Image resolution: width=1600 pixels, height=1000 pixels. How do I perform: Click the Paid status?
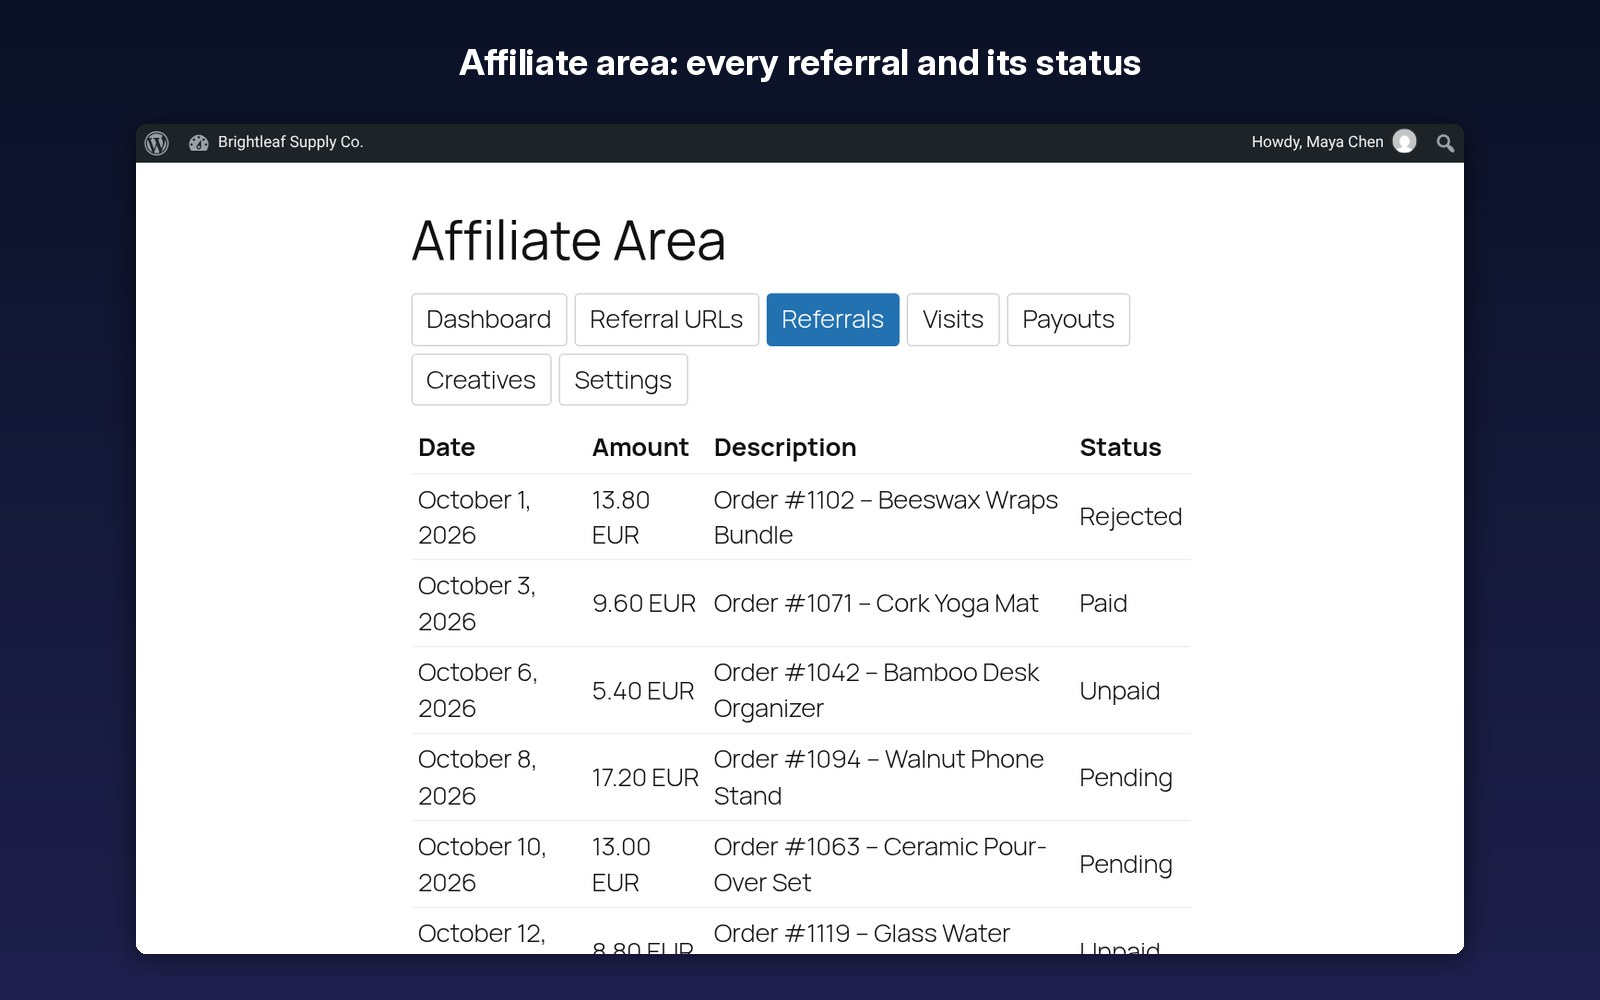[1103, 604]
